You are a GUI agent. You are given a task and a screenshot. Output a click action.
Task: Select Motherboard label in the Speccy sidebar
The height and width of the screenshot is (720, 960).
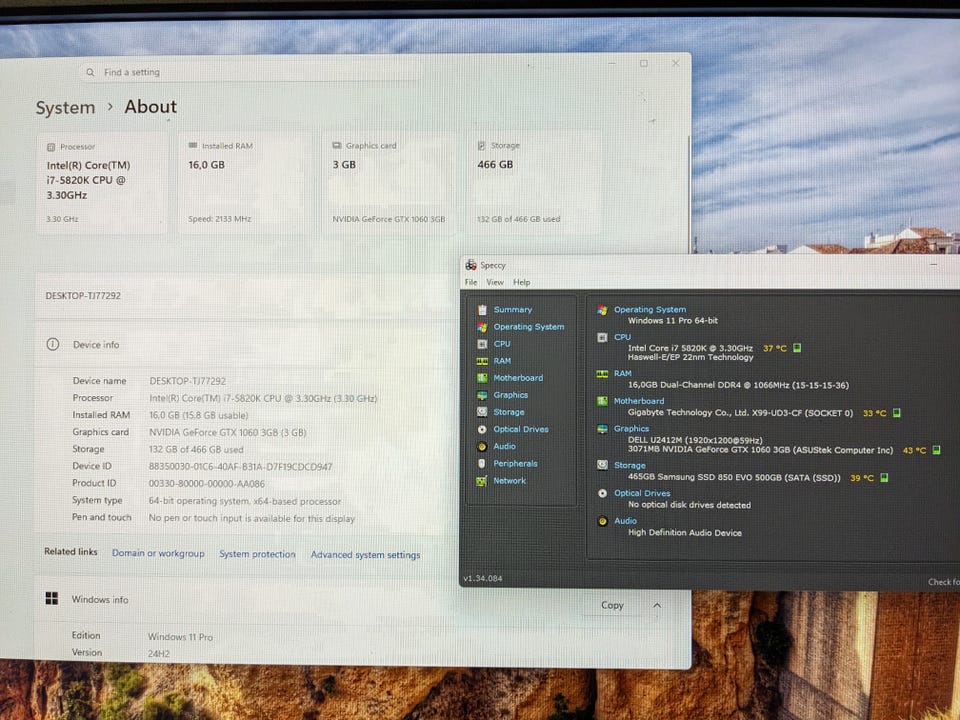coord(518,378)
